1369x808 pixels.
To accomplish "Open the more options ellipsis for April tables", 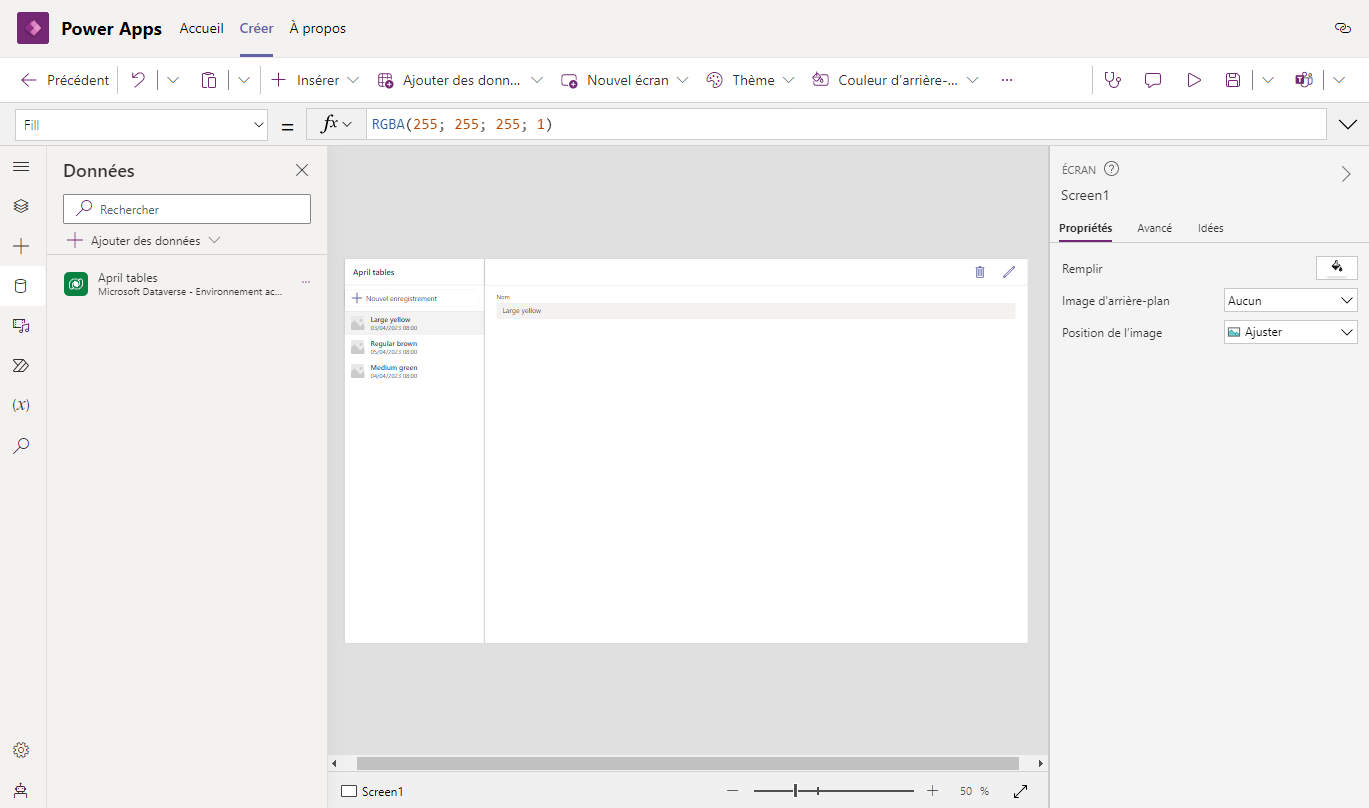I will tap(306, 284).
